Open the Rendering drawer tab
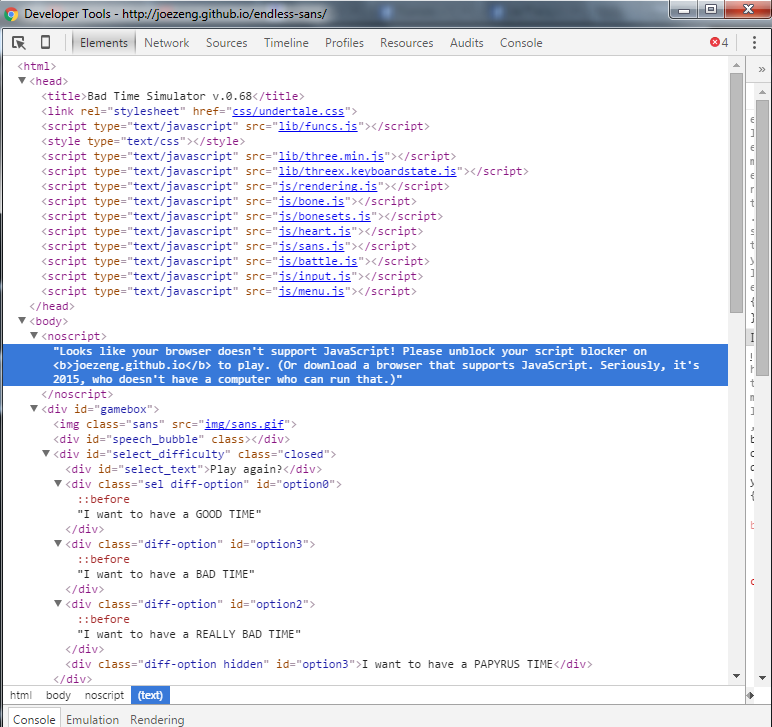772x727 pixels. point(157,719)
